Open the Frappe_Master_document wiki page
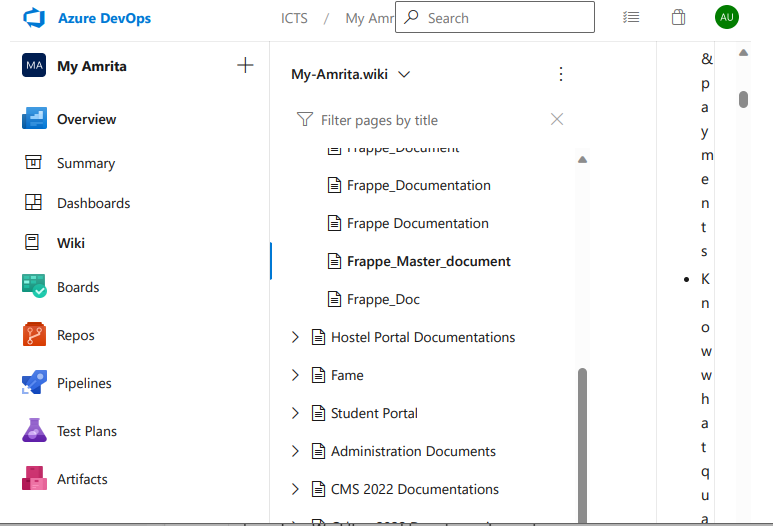The height and width of the screenshot is (526, 773). click(428, 261)
